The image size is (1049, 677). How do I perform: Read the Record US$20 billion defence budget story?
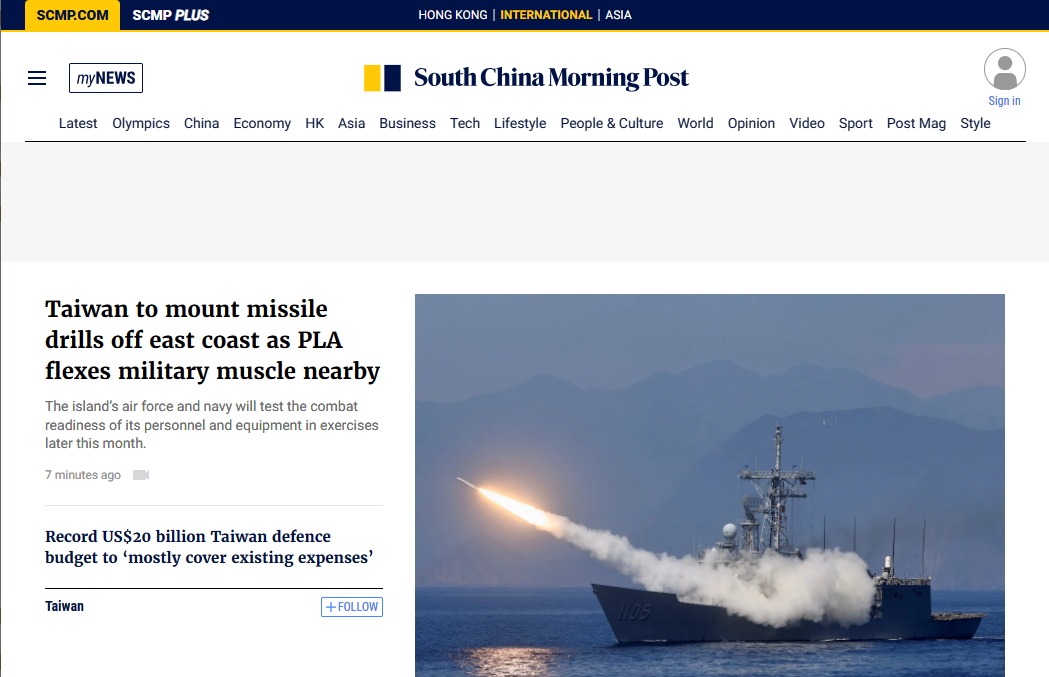tap(209, 547)
